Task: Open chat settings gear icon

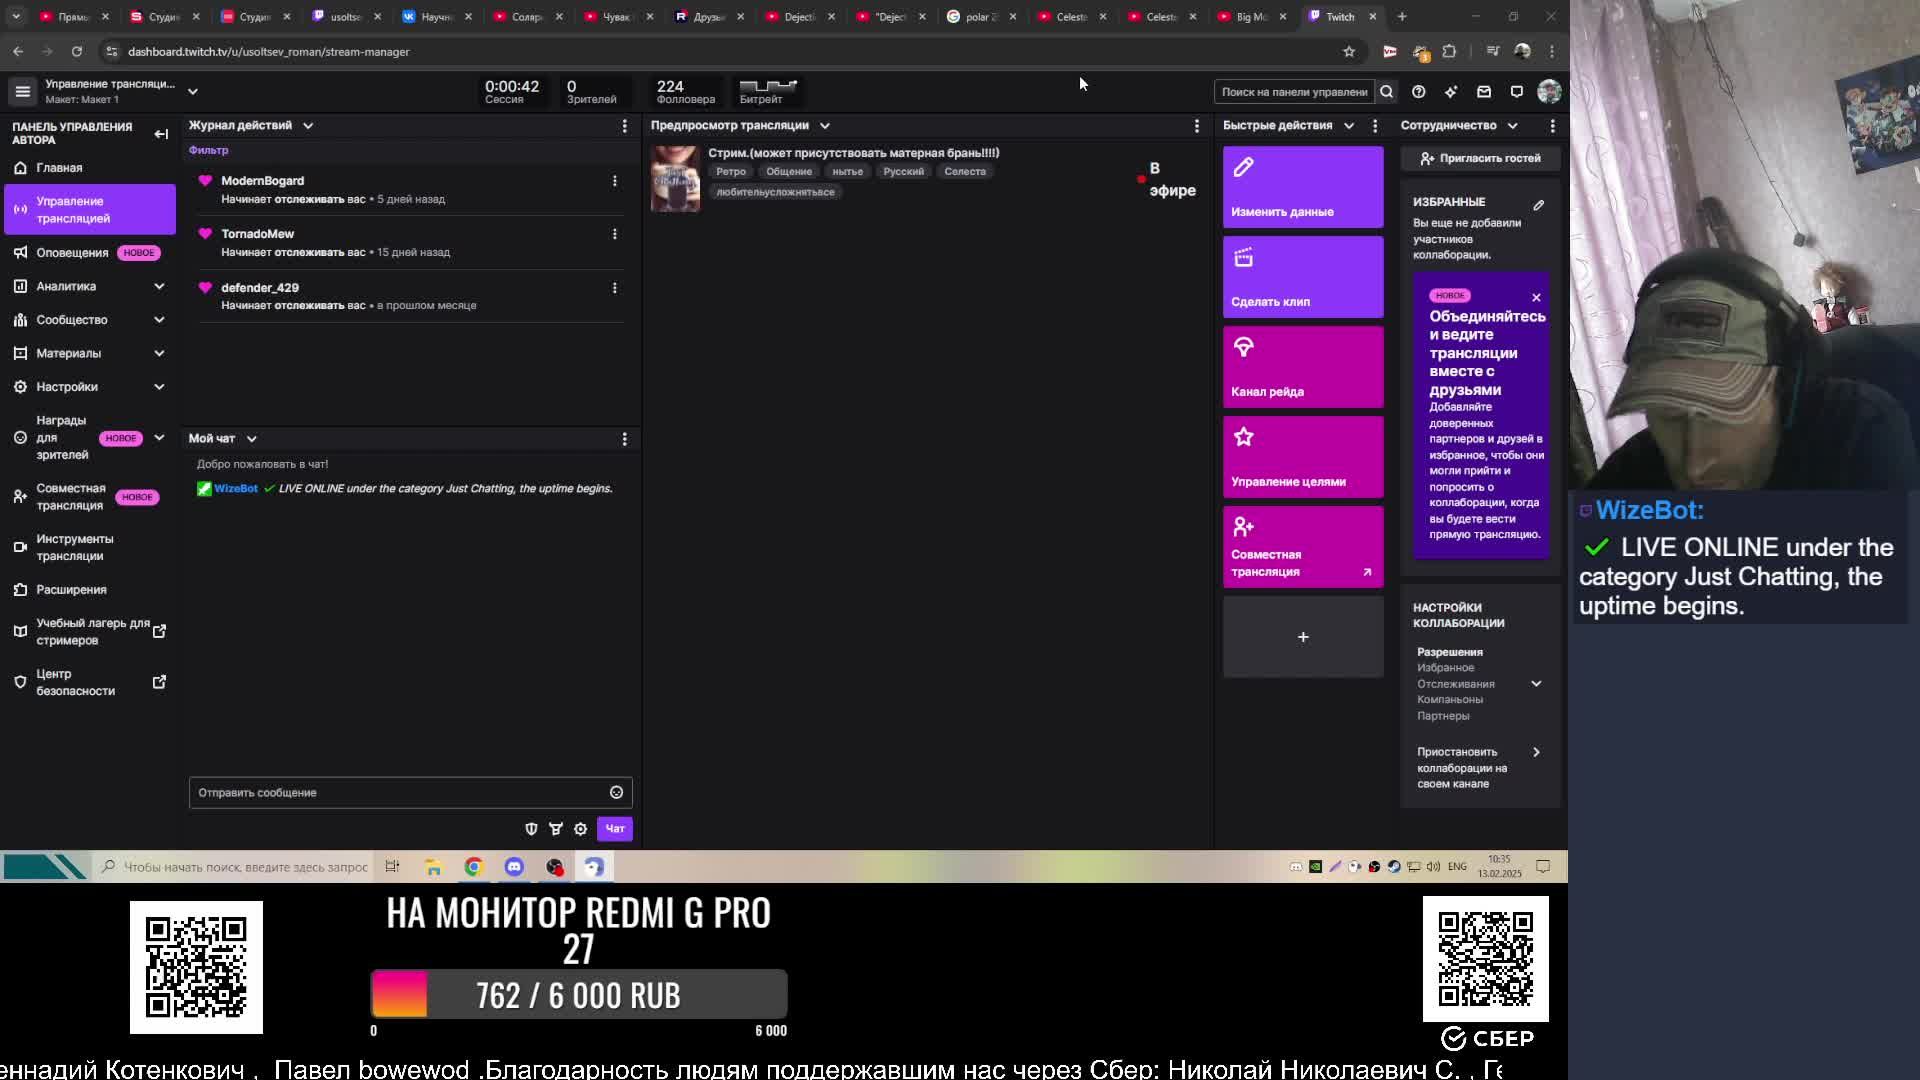Action: tap(580, 829)
